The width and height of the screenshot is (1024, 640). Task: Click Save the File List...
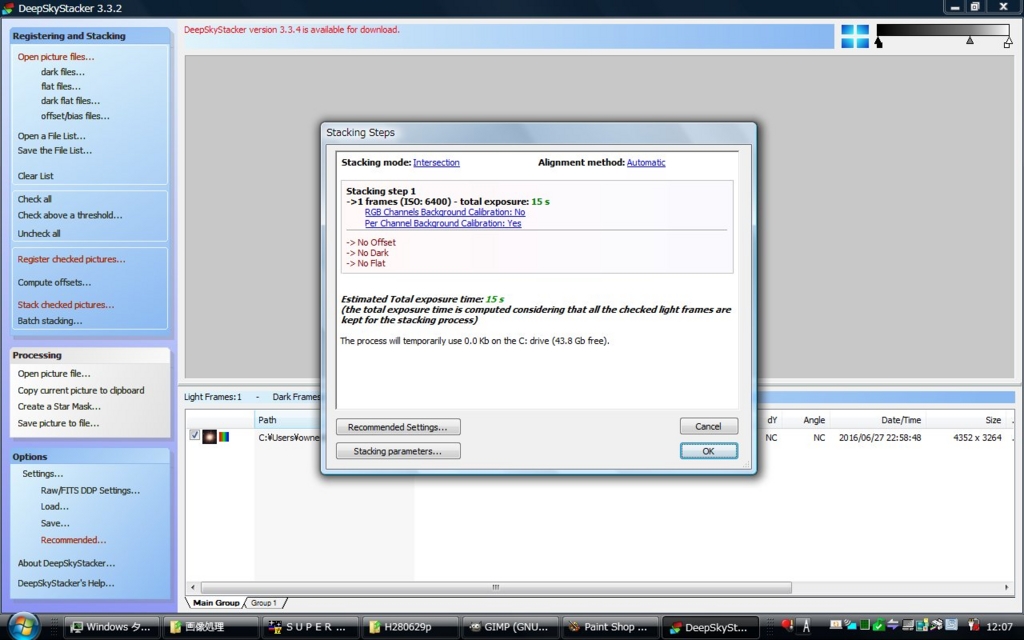coord(55,150)
